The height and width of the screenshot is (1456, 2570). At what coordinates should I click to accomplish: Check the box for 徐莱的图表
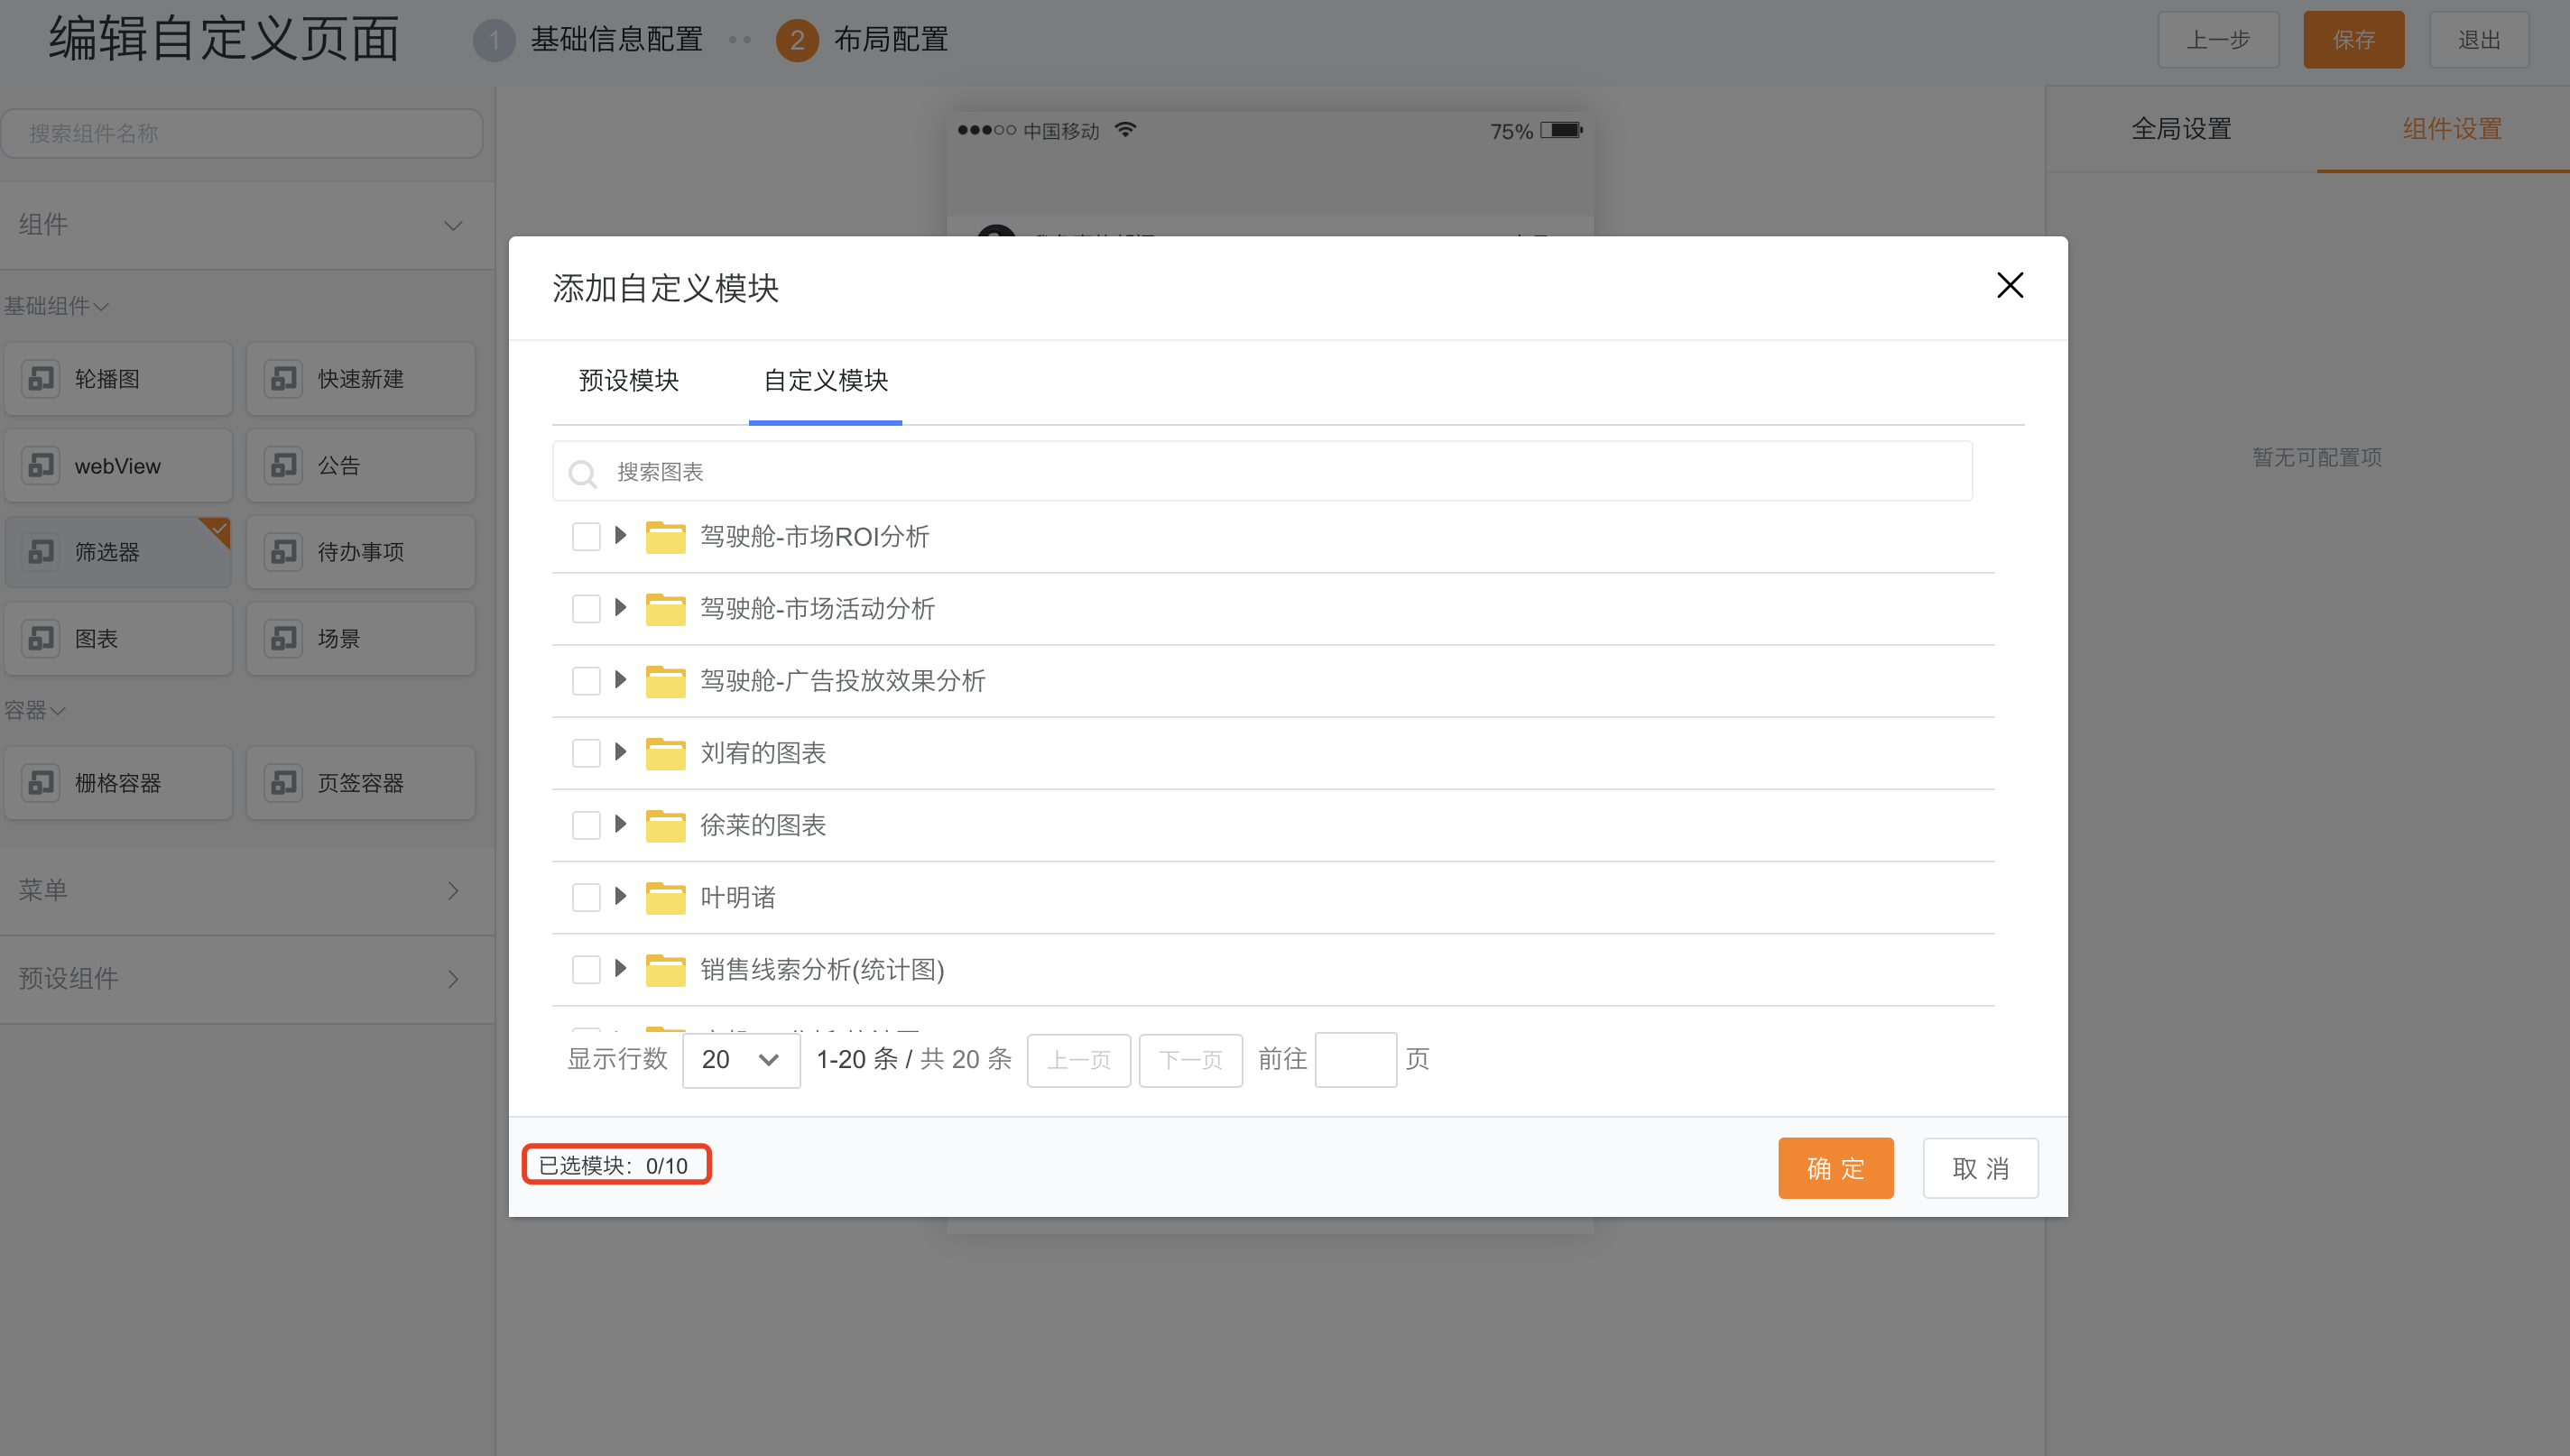point(586,825)
